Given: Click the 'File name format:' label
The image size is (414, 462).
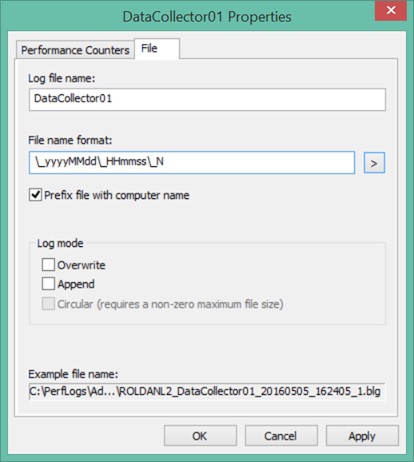Looking at the screenshot, I should tap(70, 140).
